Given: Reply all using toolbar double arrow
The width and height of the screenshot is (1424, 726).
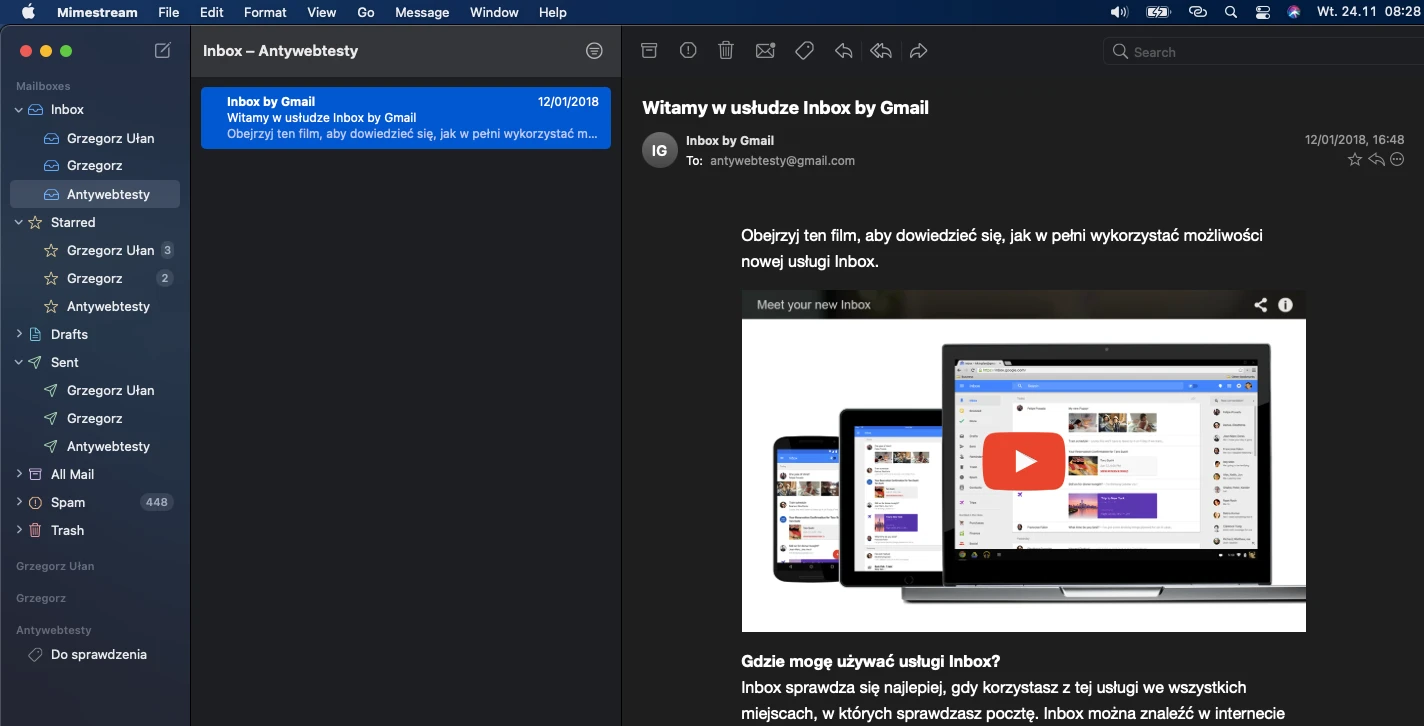Looking at the screenshot, I should [x=881, y=51].
